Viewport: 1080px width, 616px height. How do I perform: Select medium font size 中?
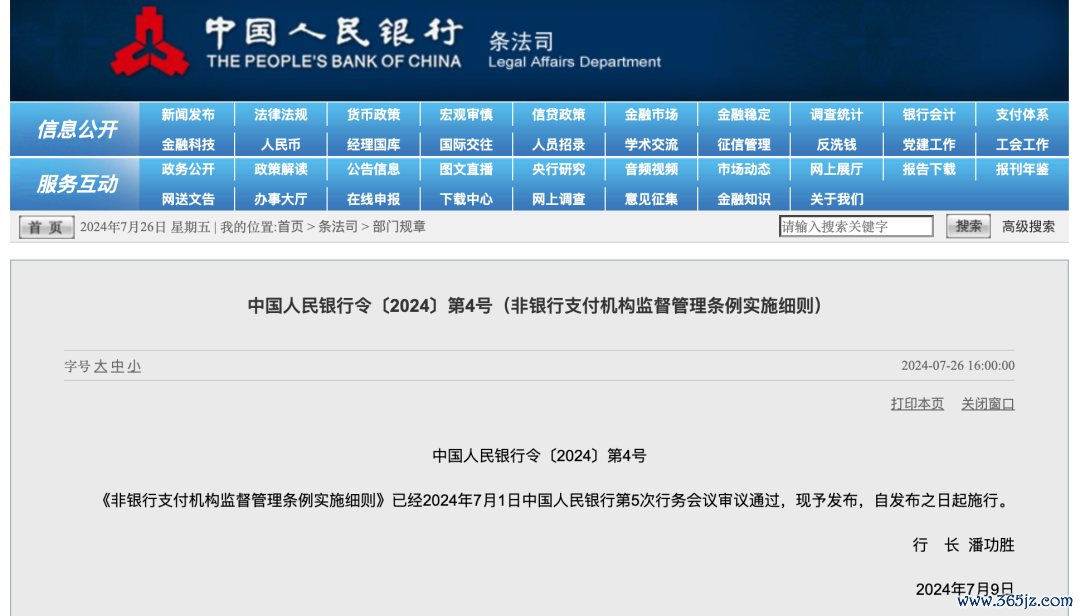click(117, 367)
